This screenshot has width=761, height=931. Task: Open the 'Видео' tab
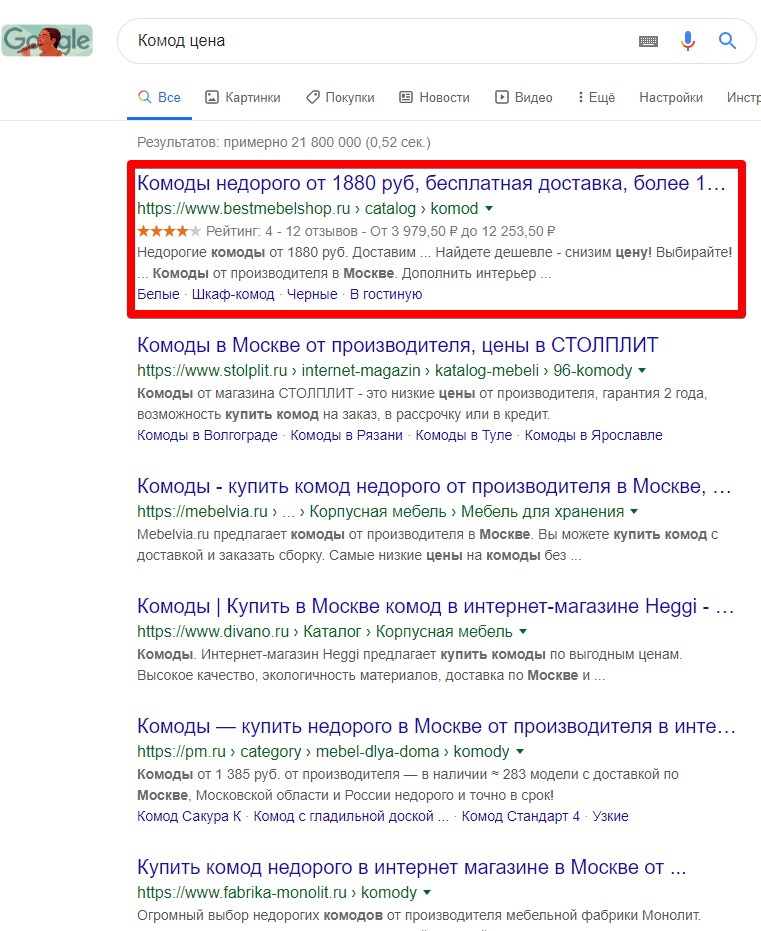click(x=524, y=97)
